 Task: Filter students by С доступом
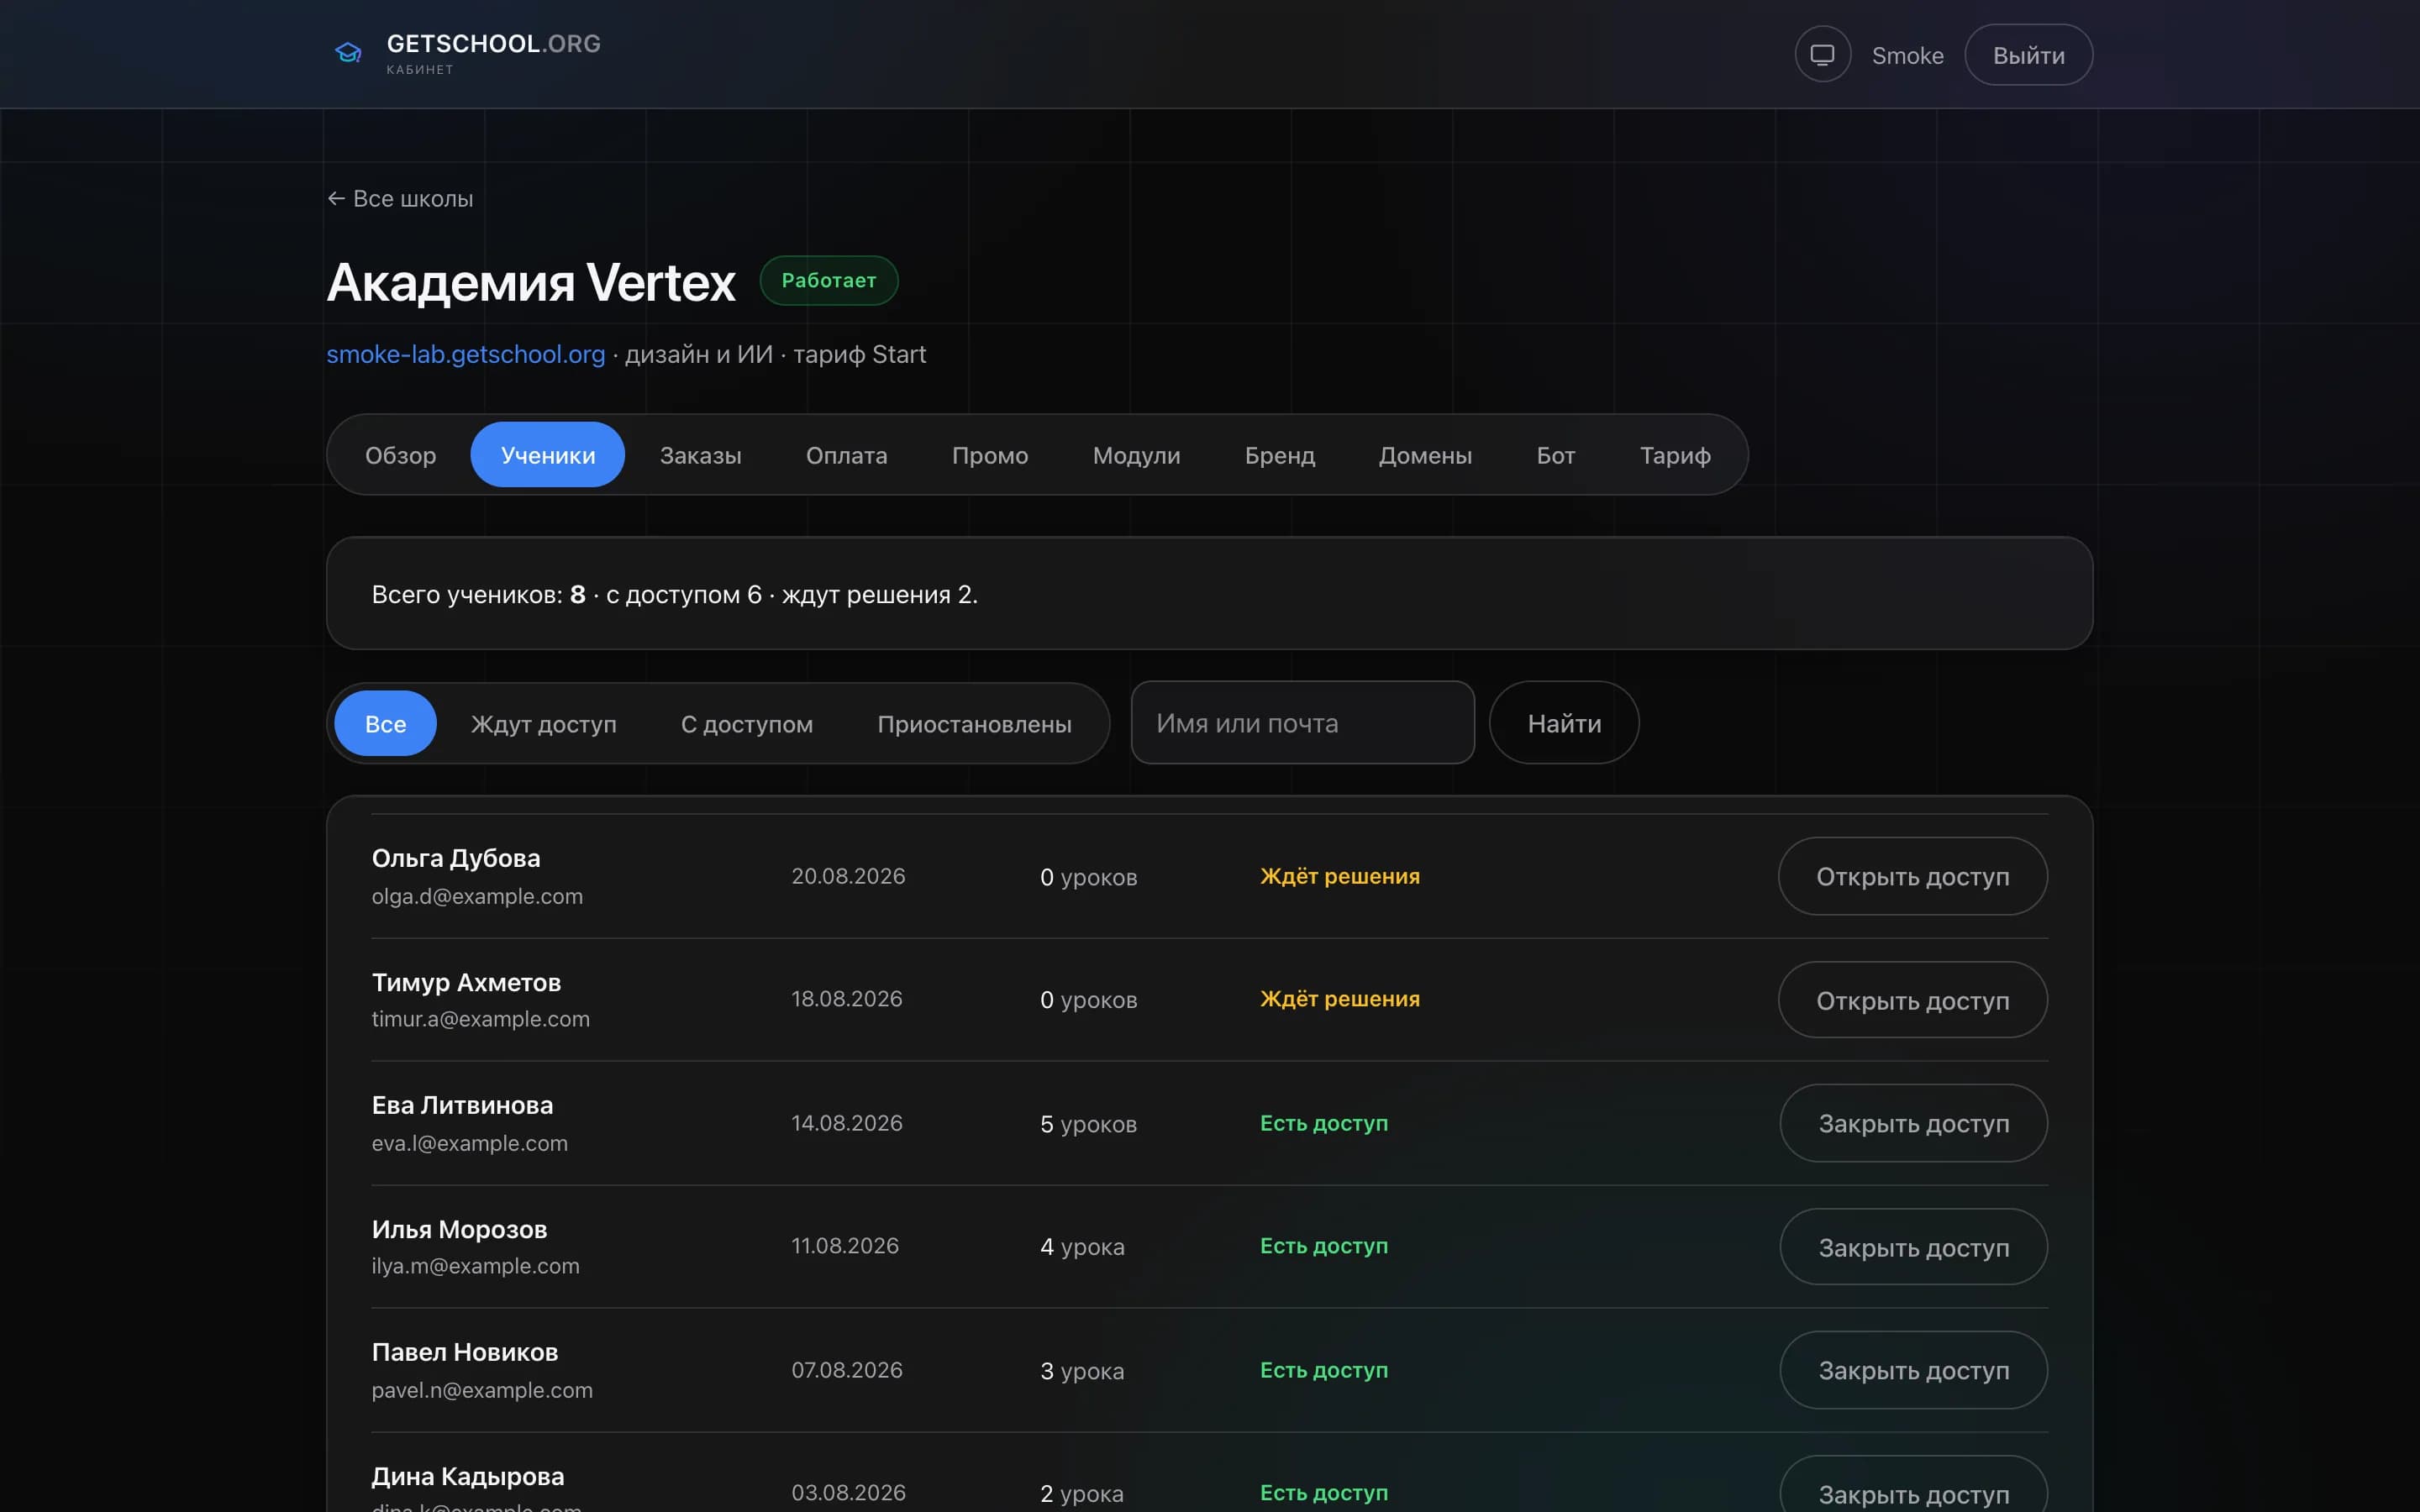tap(746, 723)
